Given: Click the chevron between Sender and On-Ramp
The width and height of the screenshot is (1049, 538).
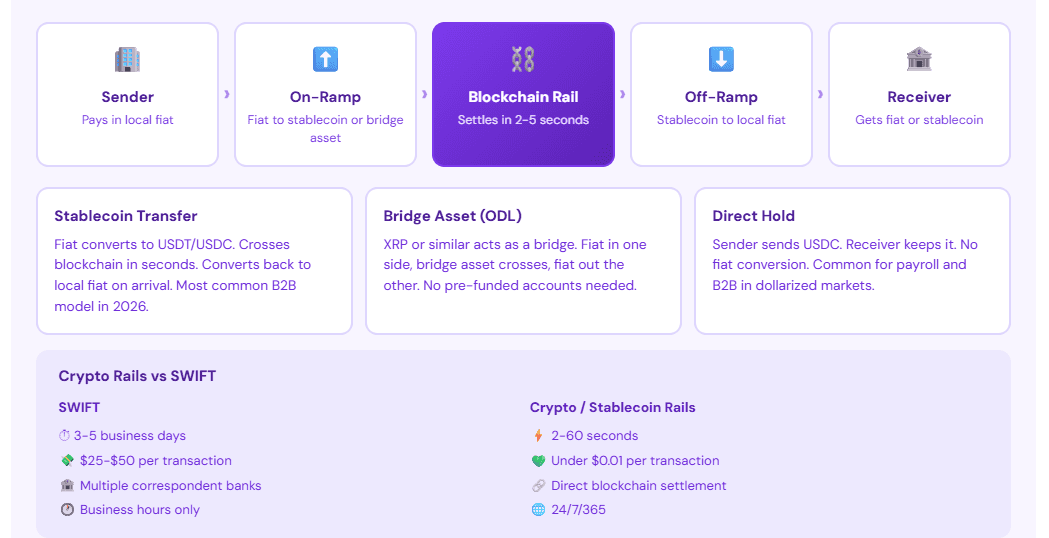Looking at the screenshot, I should pyautogui.click(x=227, y=94).
